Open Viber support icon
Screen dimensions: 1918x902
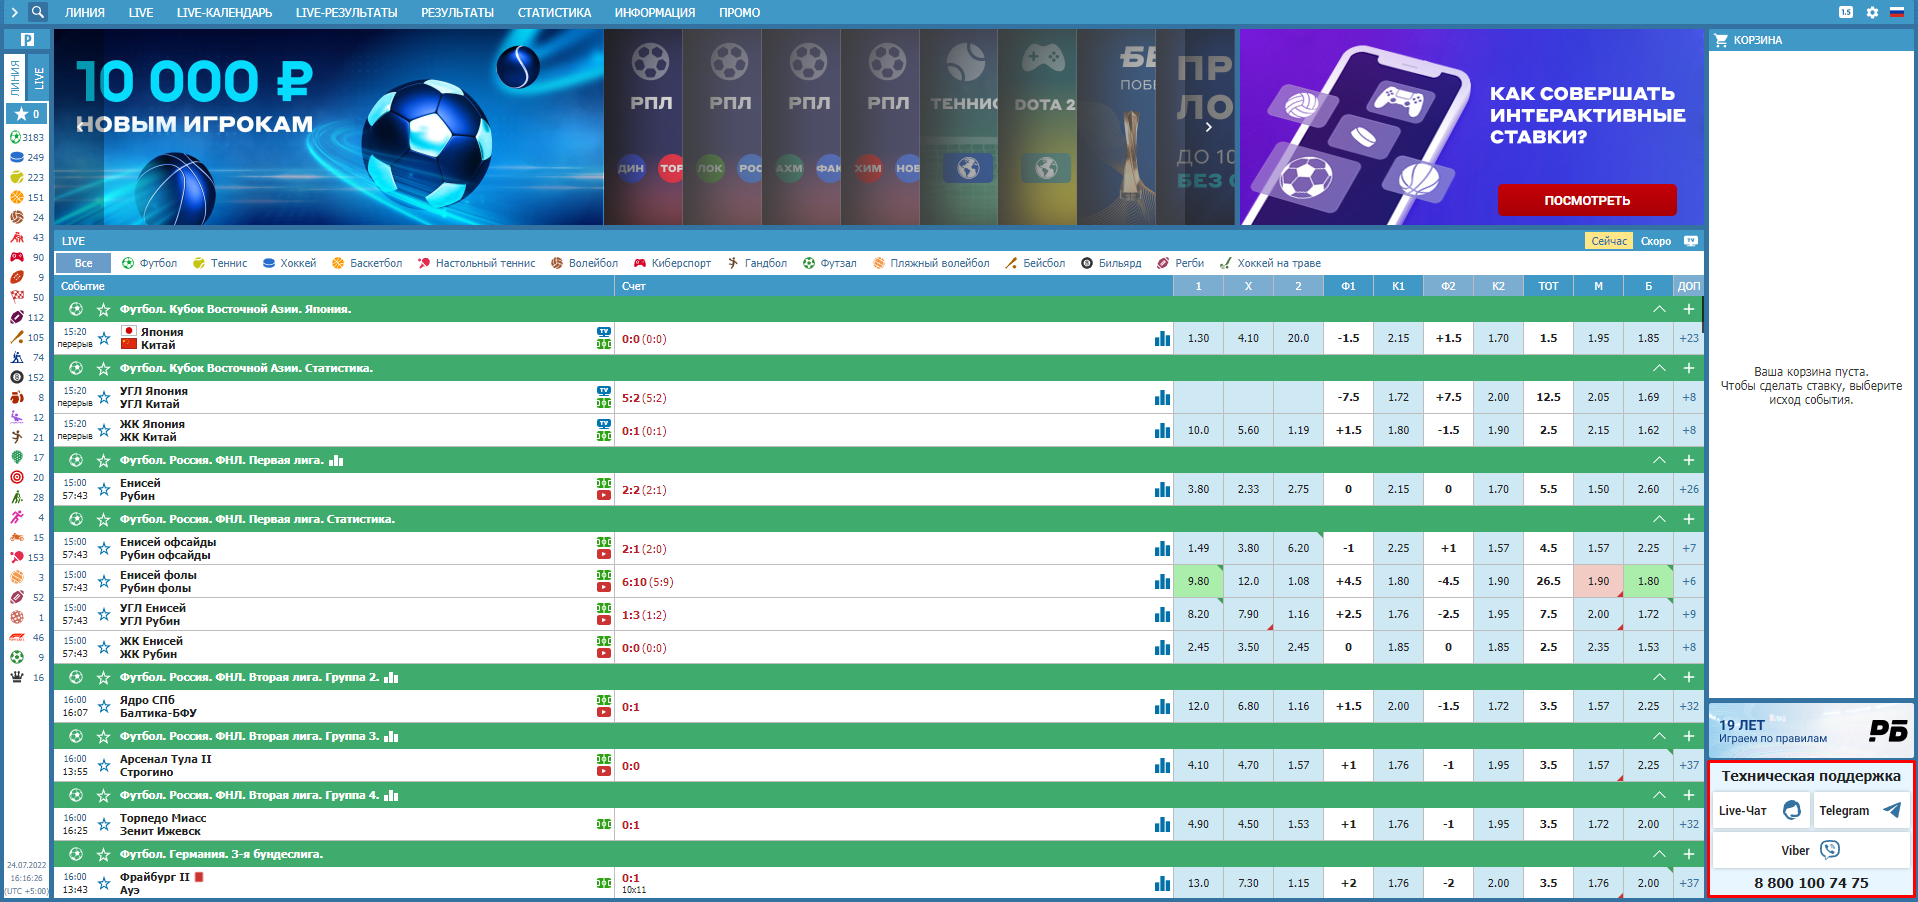pyautogui.click(x=1829, y=850)
